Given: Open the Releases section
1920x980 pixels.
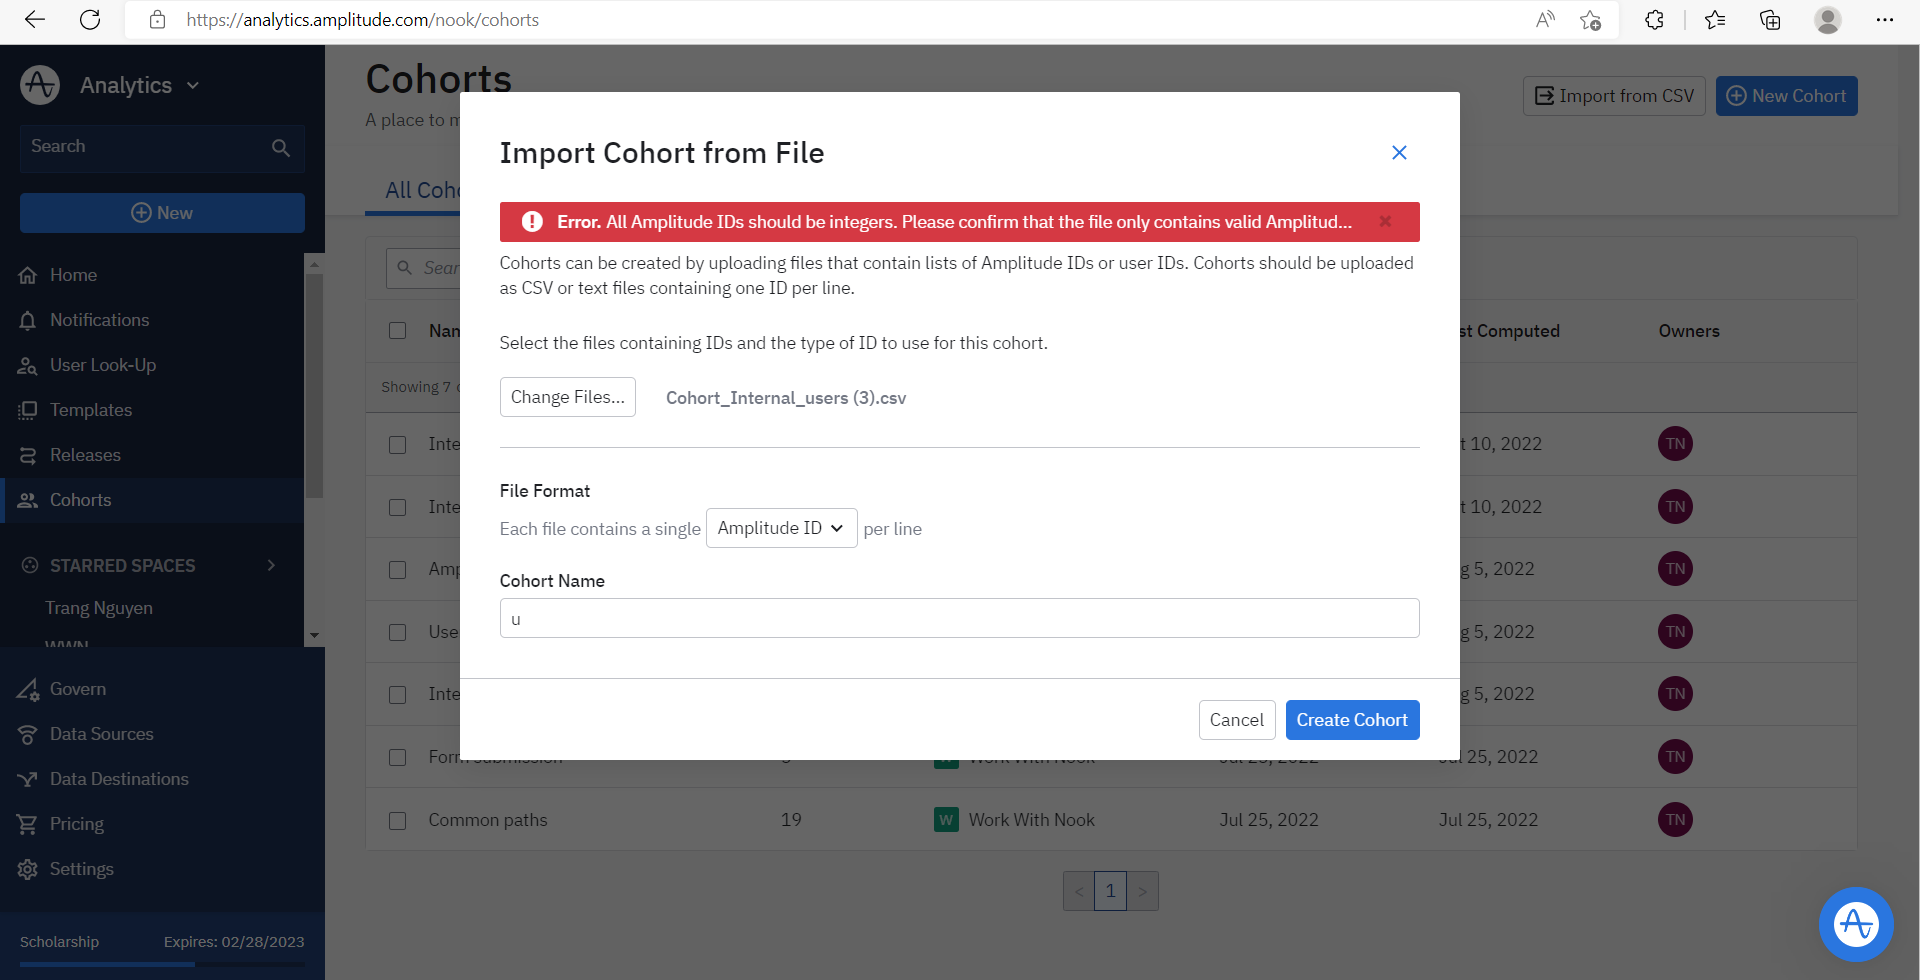Looking at the screenshot, I should click(85, 455).
